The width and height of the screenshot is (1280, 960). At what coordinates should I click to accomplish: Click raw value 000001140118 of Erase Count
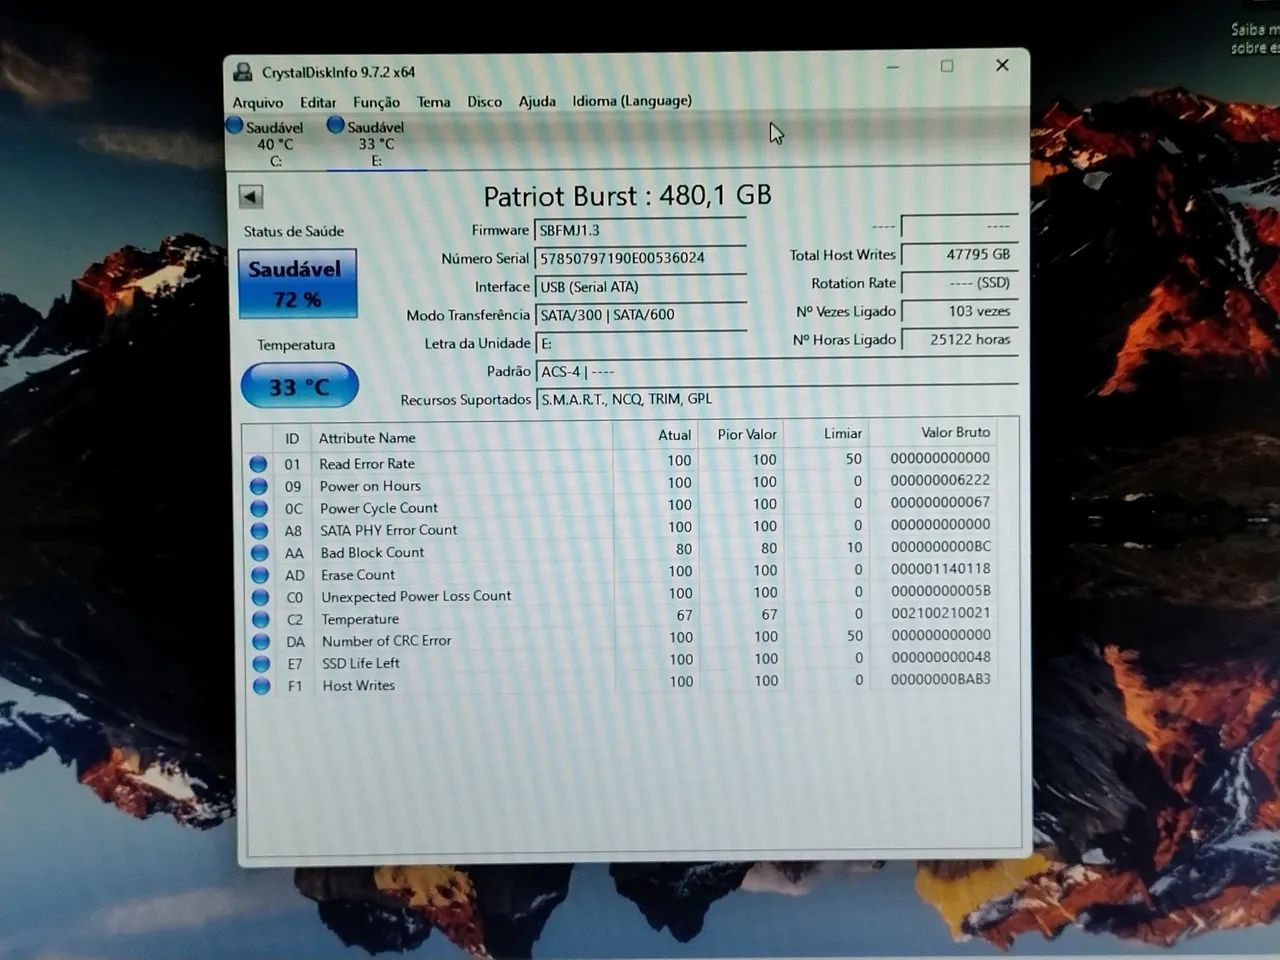point(940,569)
